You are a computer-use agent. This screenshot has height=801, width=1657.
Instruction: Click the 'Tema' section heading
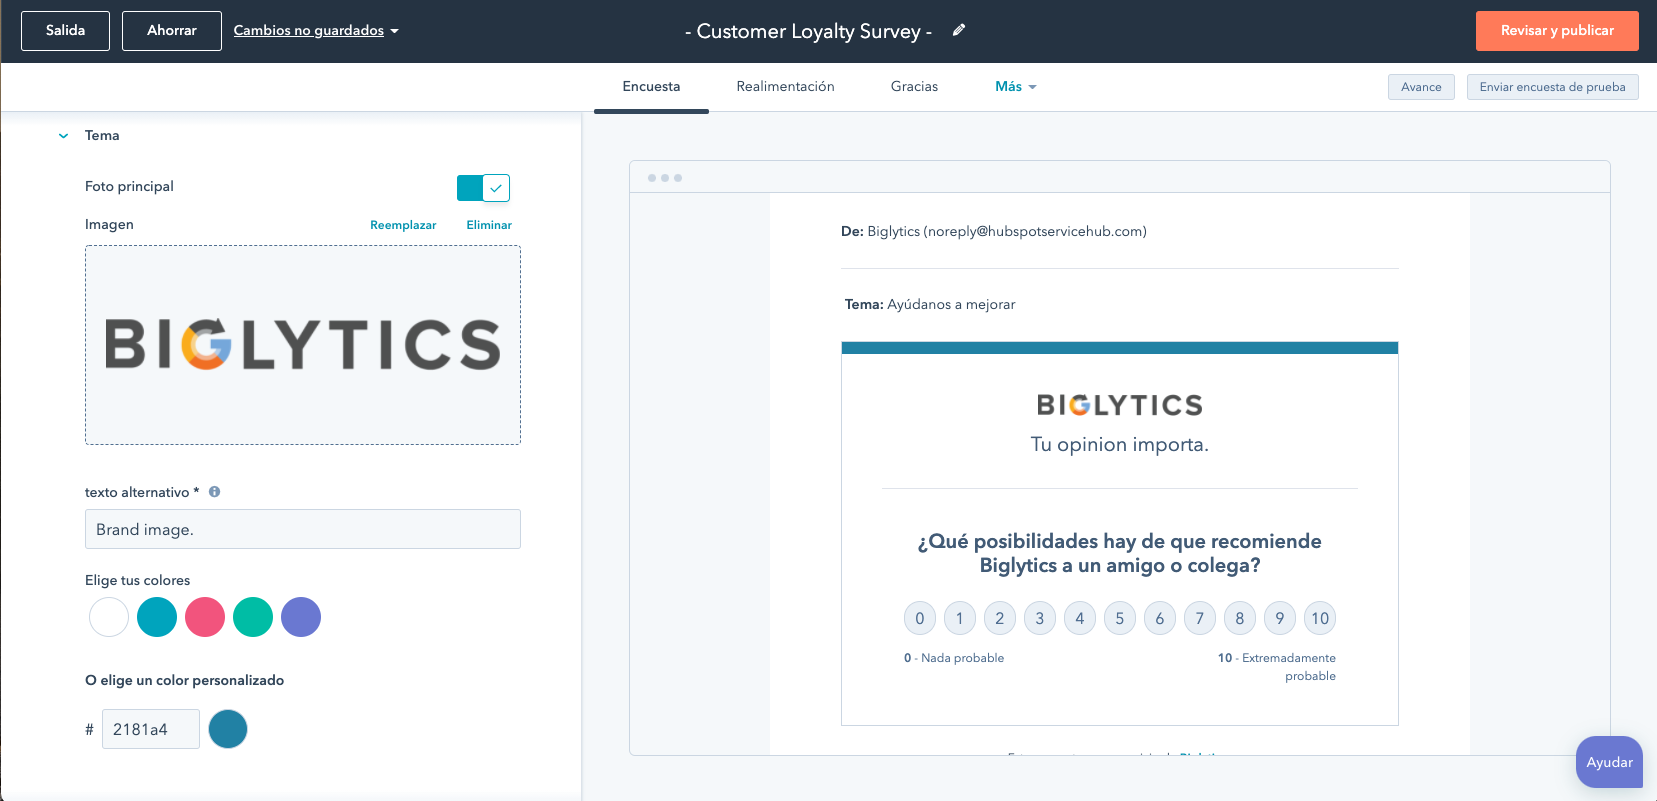(102, 135)
